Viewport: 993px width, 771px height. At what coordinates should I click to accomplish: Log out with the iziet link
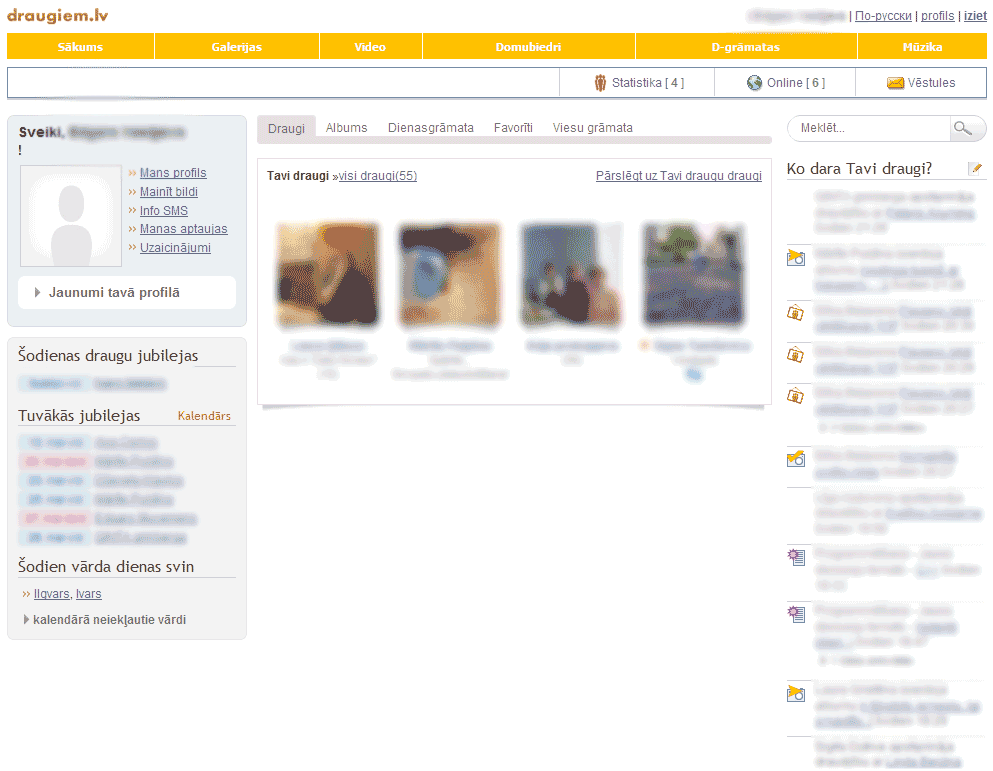(975, 16)
